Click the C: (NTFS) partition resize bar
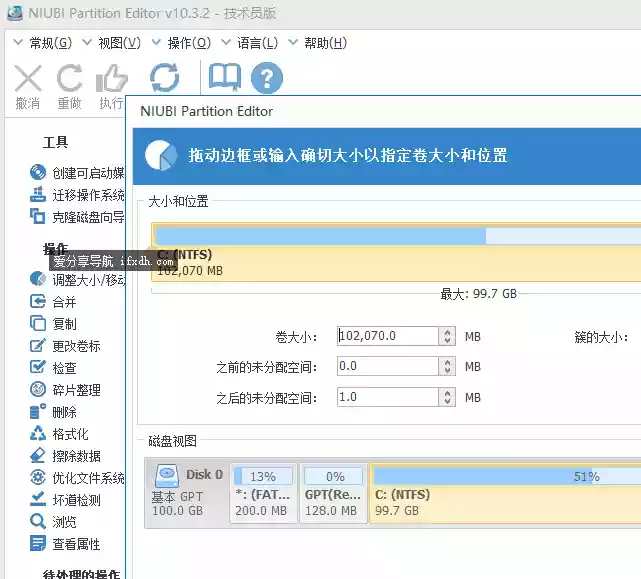 pyautogui.click(x=396, y=252)
